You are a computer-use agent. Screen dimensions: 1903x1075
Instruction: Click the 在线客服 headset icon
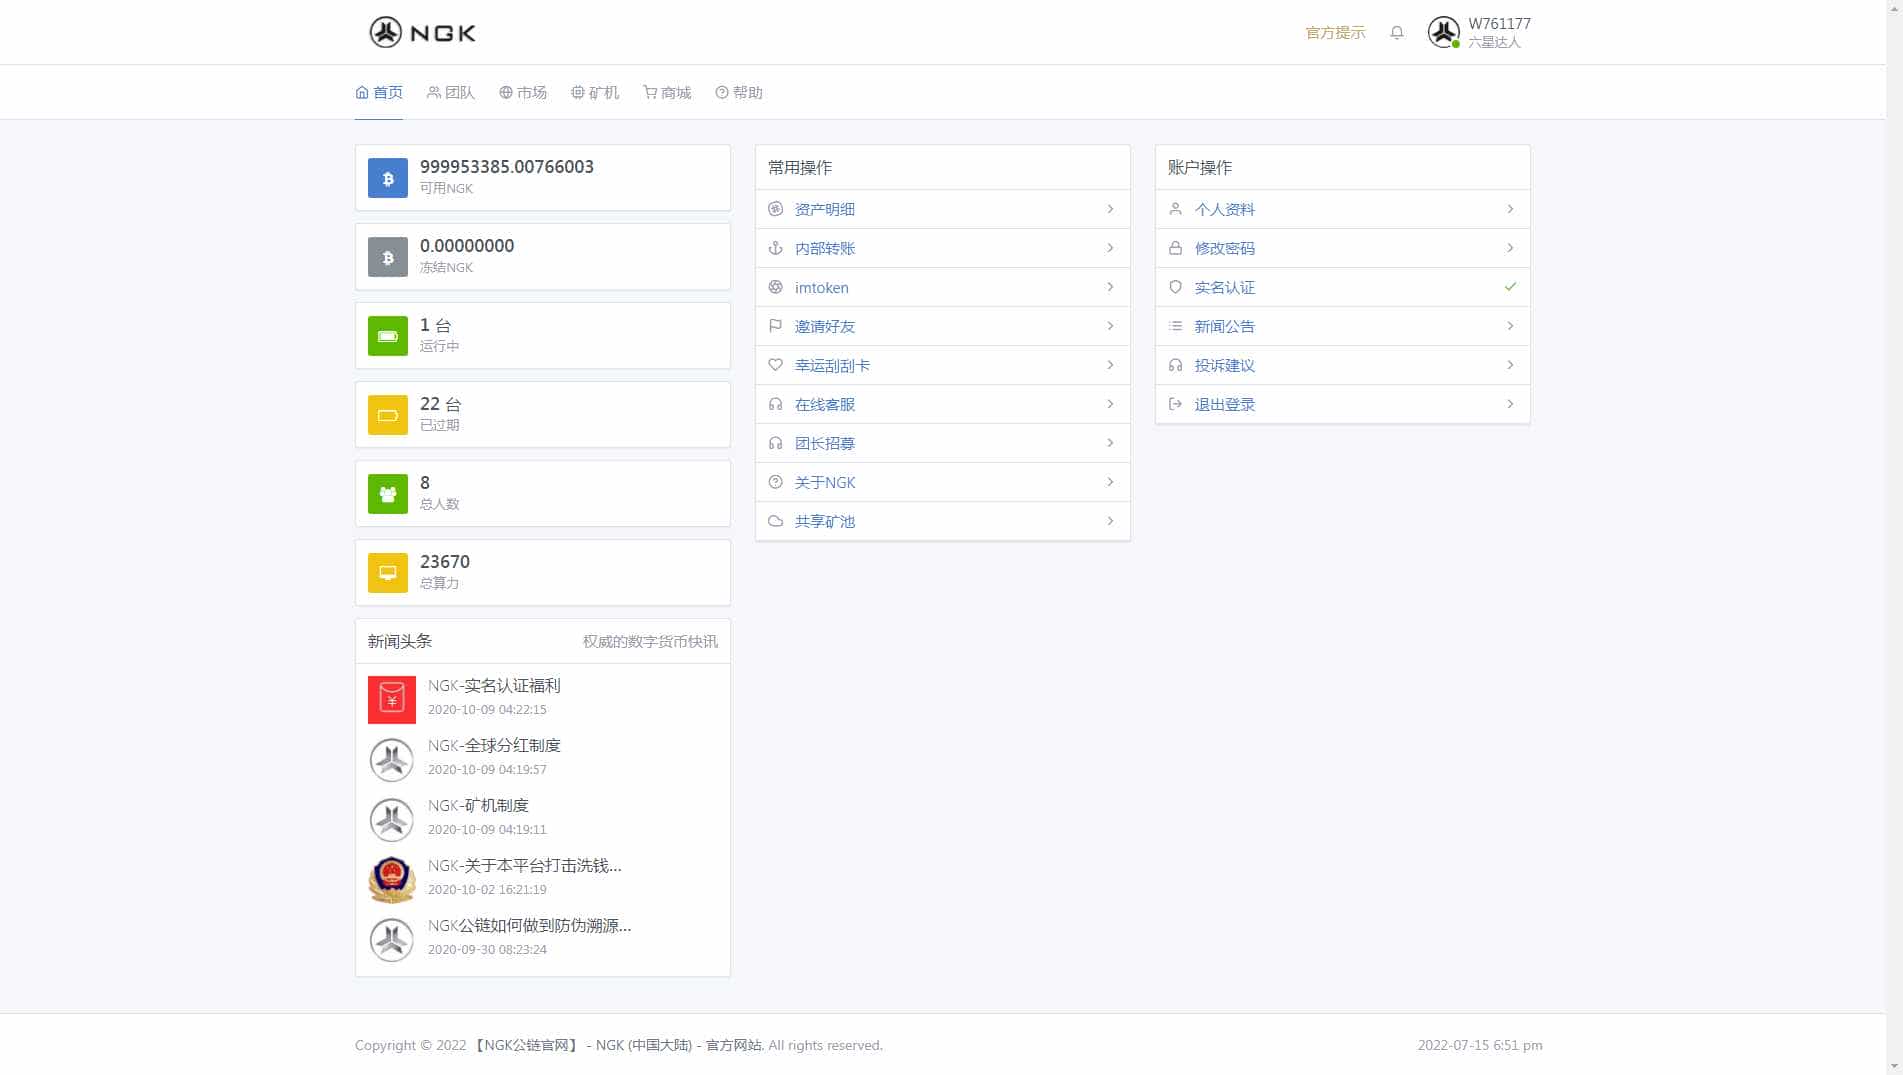[x=775, y=404]
